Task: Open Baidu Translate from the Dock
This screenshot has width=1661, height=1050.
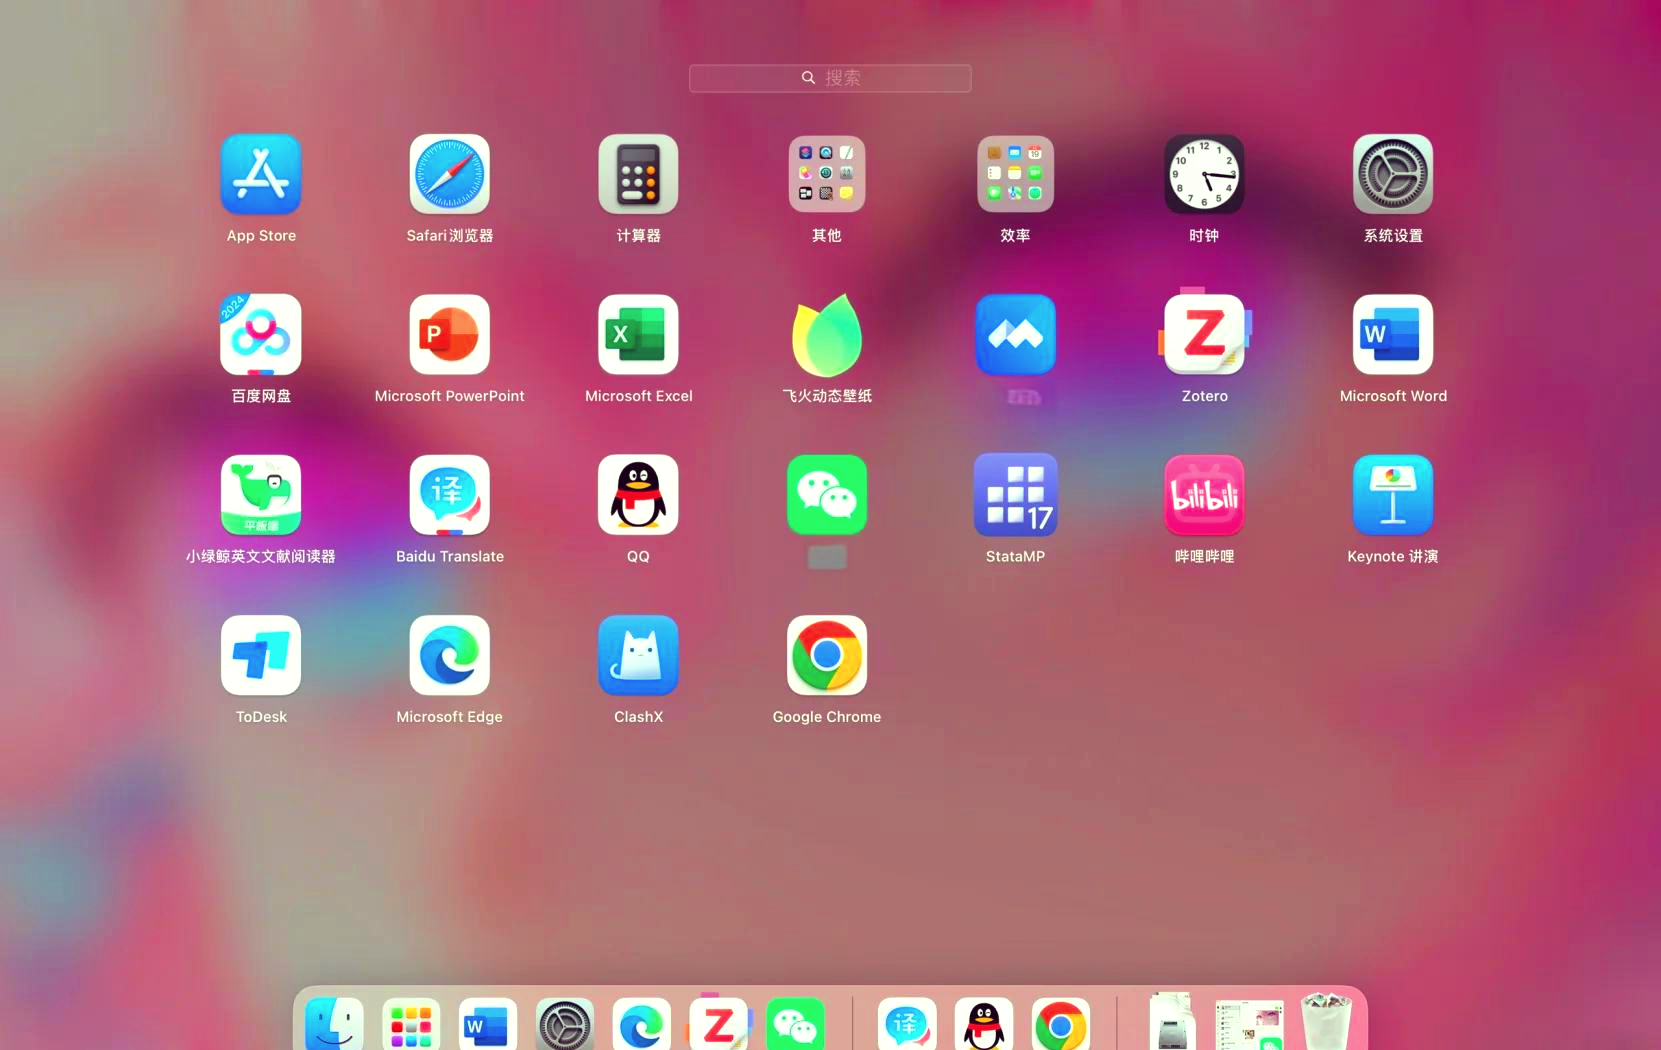Action: pyautogui.click(x=908, y=1024)
